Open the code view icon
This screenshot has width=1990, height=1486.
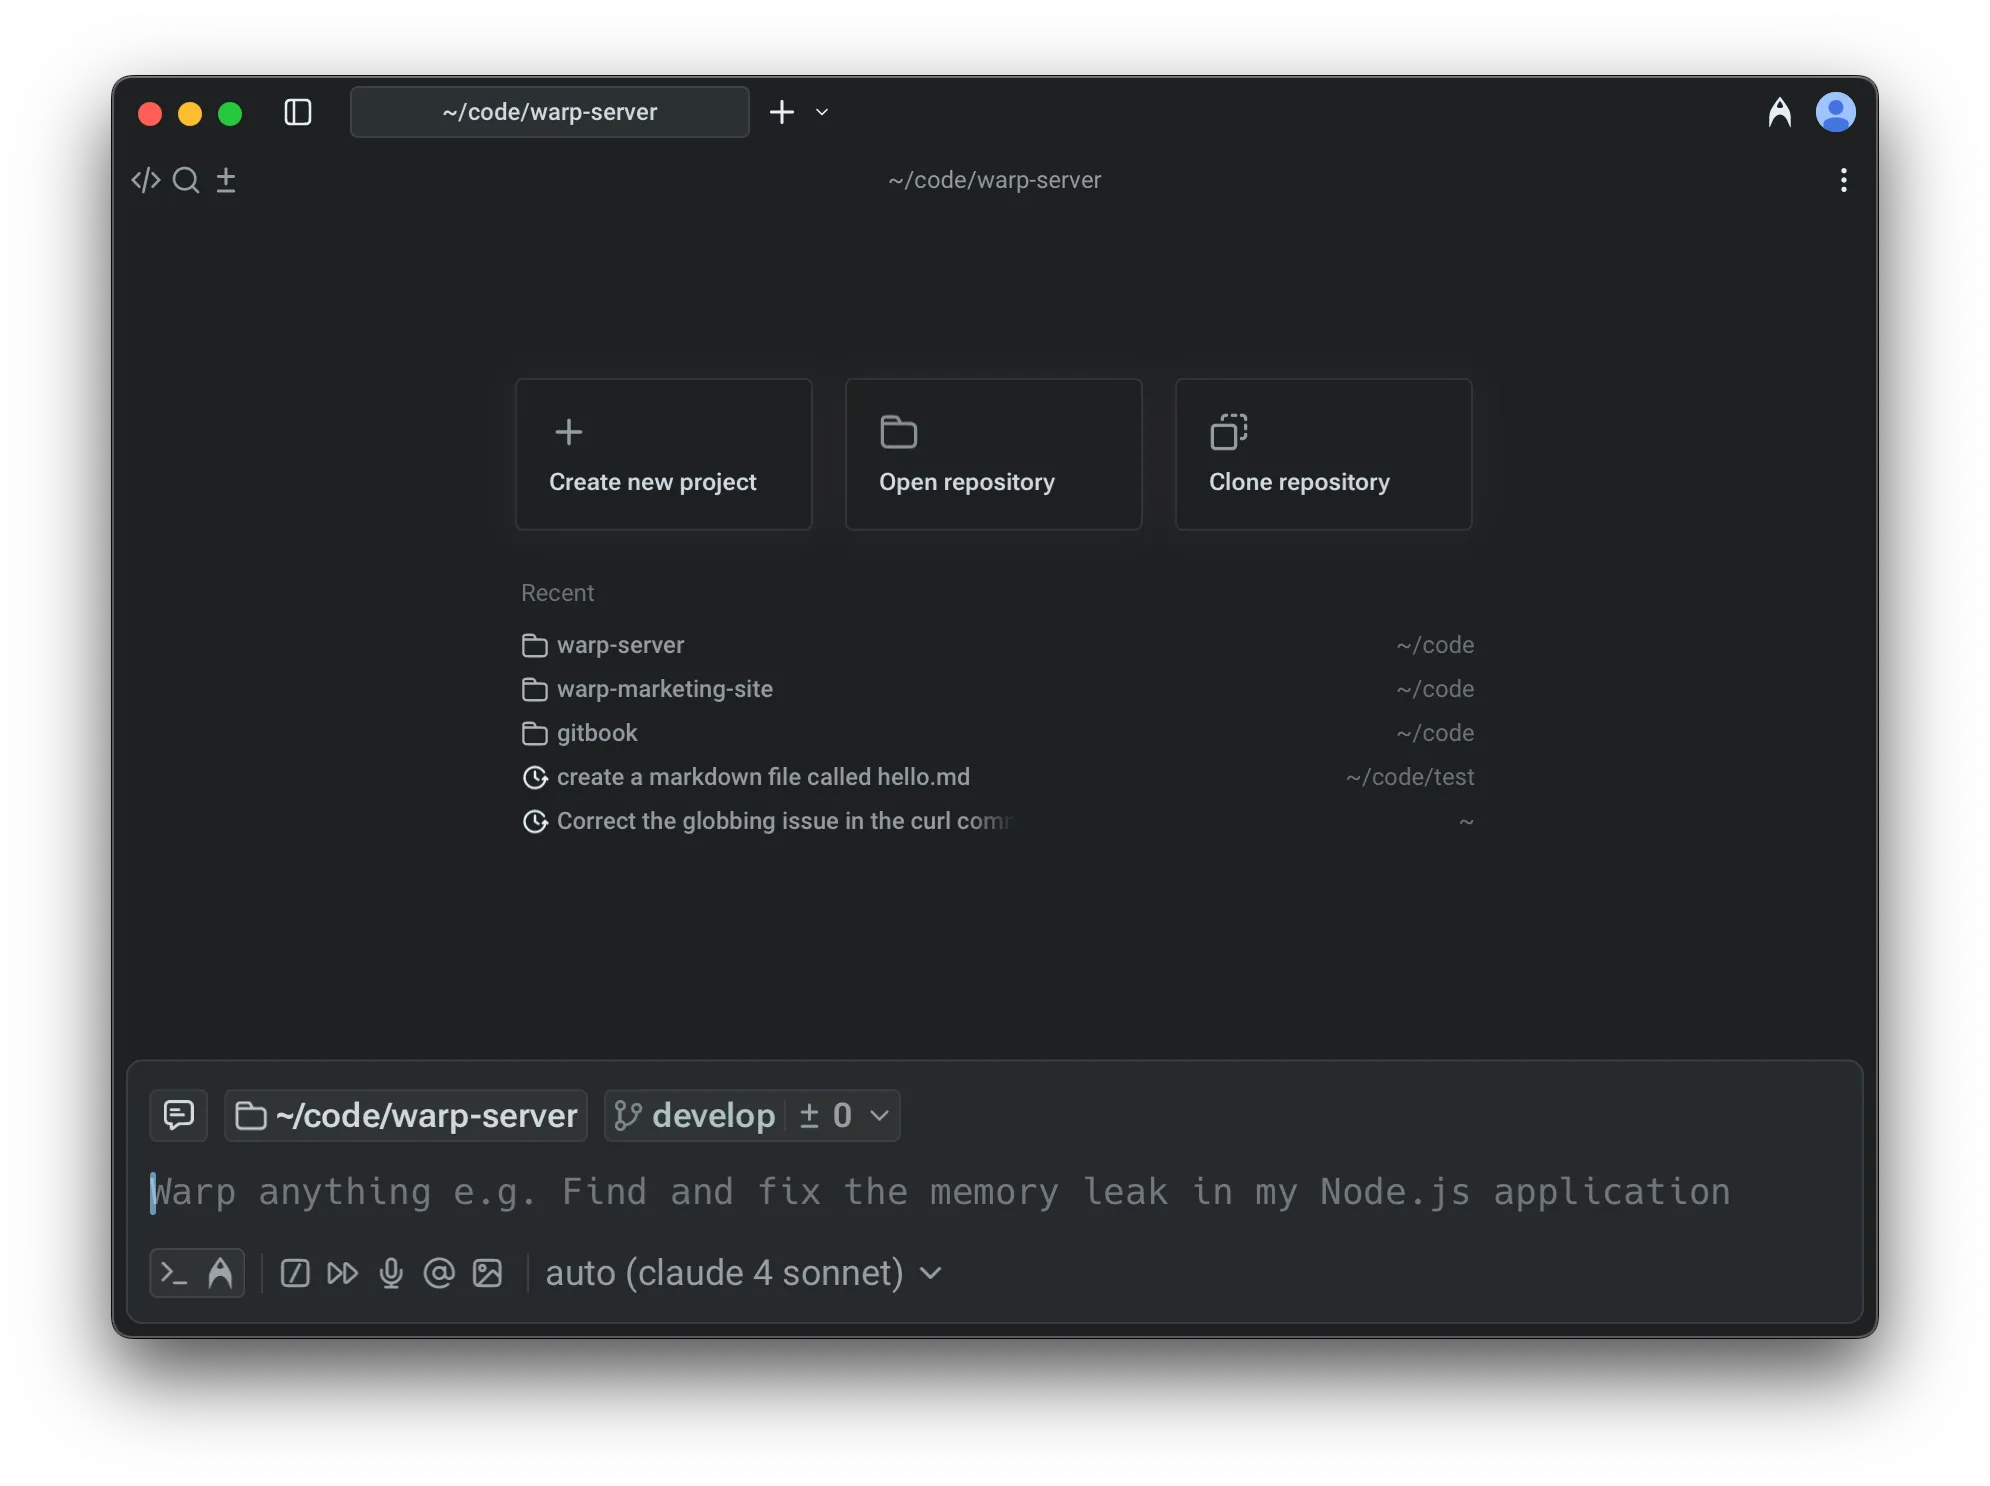146,180
